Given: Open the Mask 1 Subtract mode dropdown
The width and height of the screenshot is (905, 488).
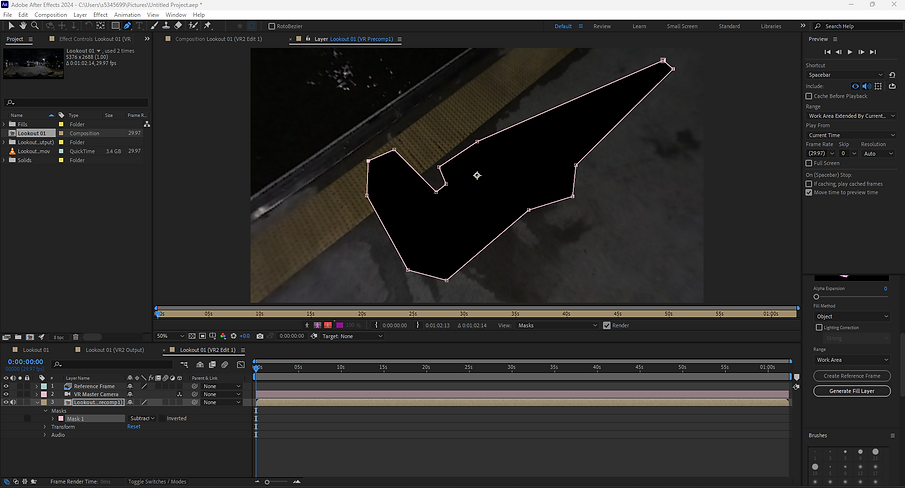Looking at the screenshot, I should pyautogui.click(x=142, y=418).
